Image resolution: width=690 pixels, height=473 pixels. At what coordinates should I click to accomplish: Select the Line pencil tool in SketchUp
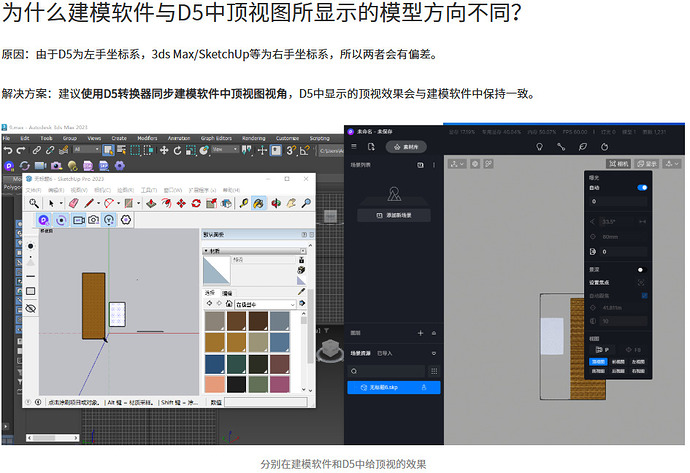point(89,203)
